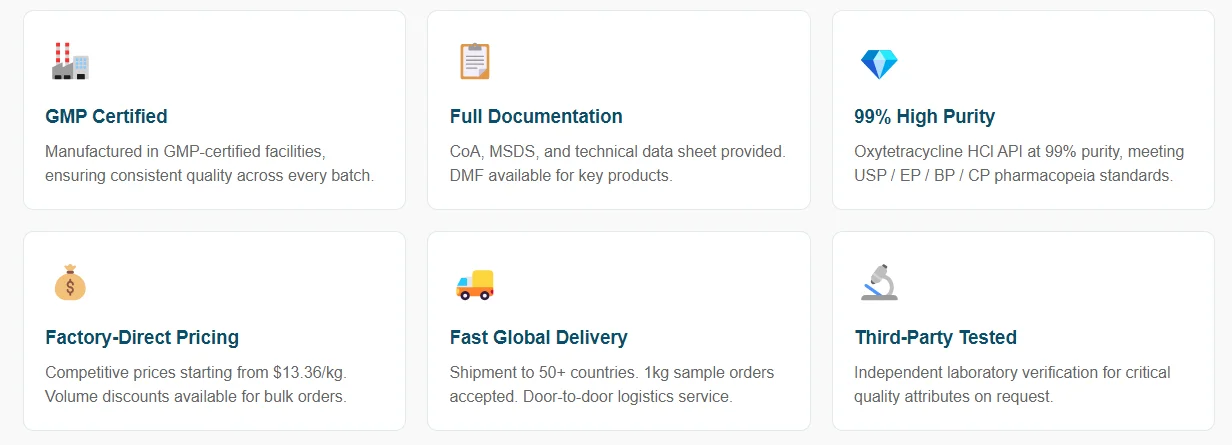Select the Full Documentation heading
The image size is (1232, 445).
[536, 117]
